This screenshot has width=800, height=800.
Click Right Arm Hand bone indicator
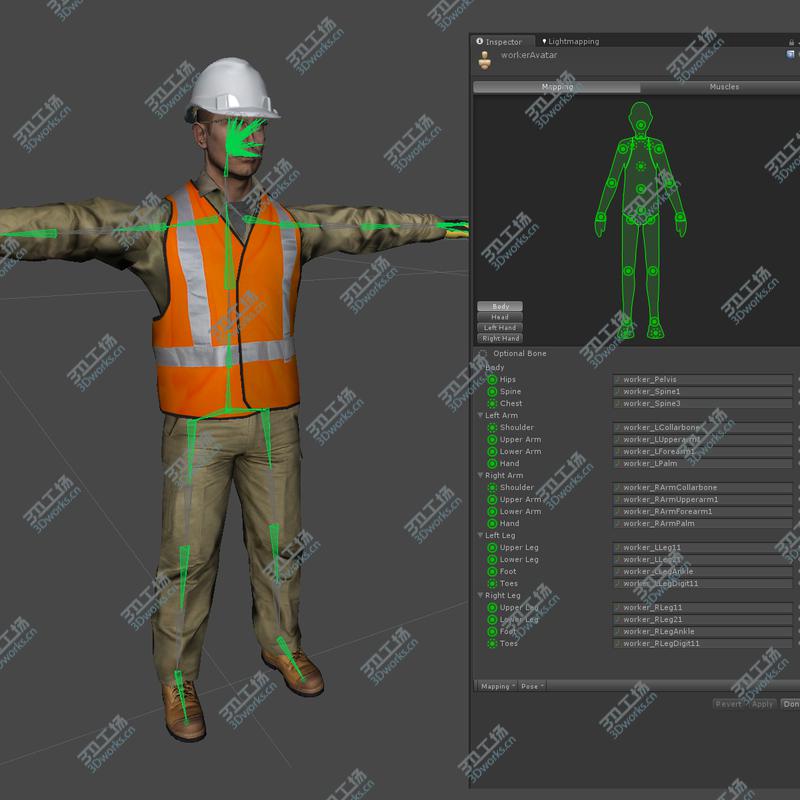point(492,523)
